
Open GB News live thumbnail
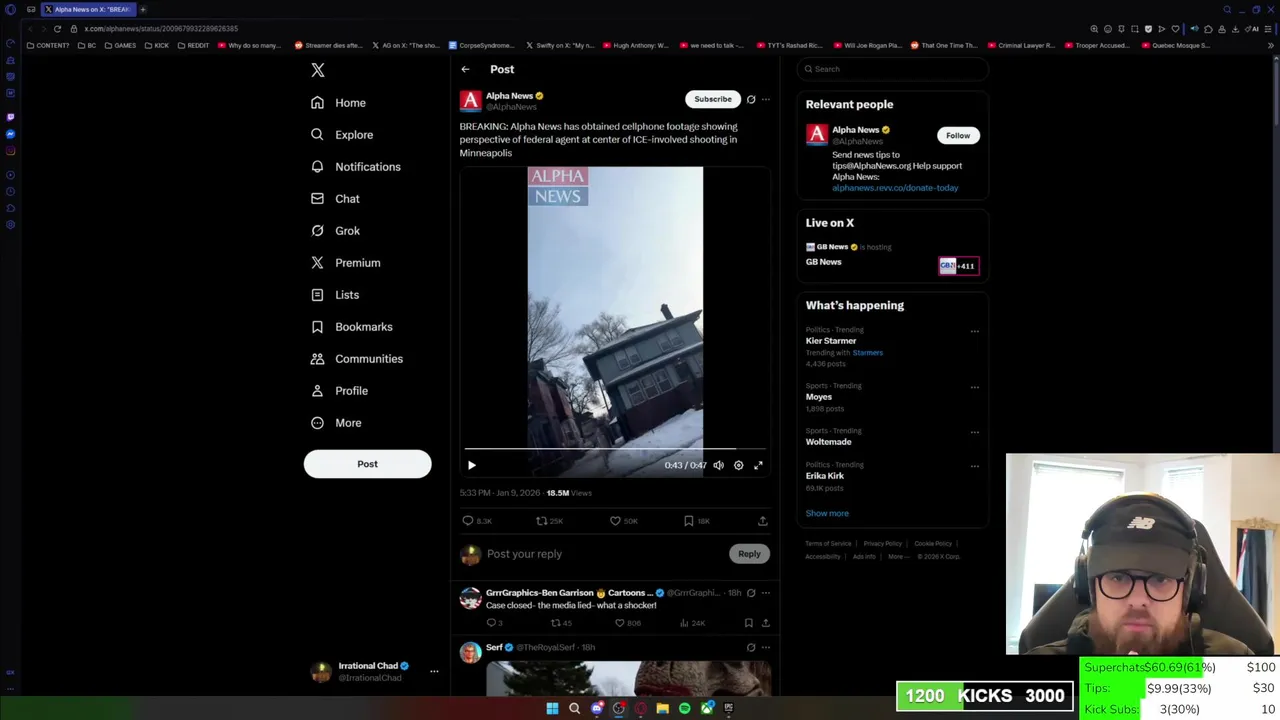coord(958,265)
